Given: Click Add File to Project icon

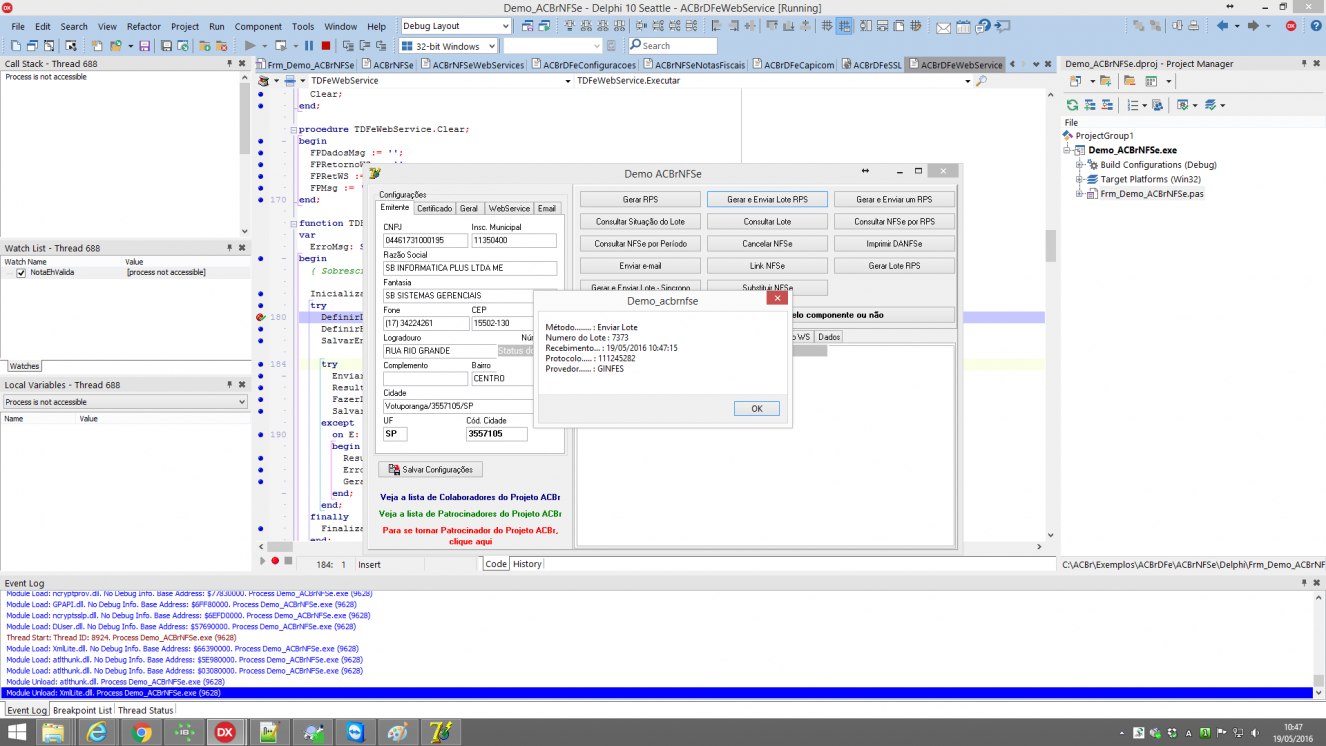Looking at the screenshot, I should point(205,46).
